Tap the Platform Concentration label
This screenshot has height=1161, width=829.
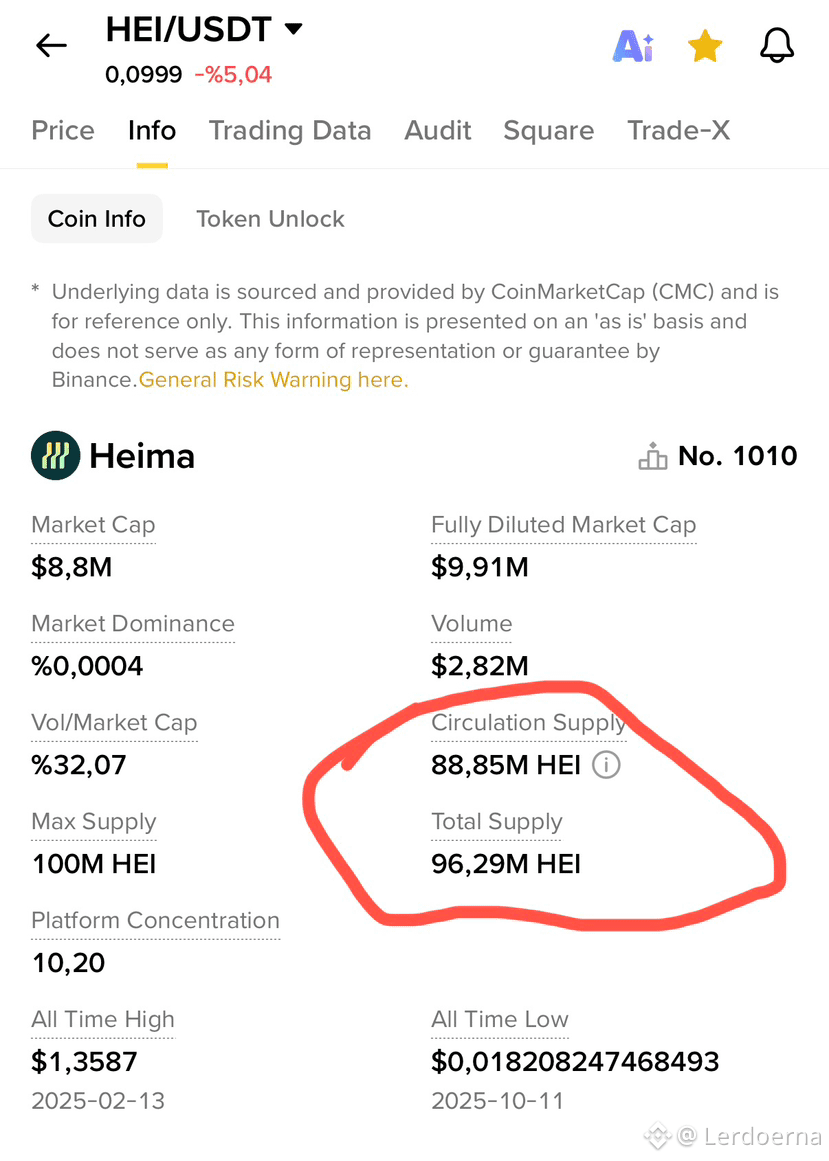coord(155,920)
